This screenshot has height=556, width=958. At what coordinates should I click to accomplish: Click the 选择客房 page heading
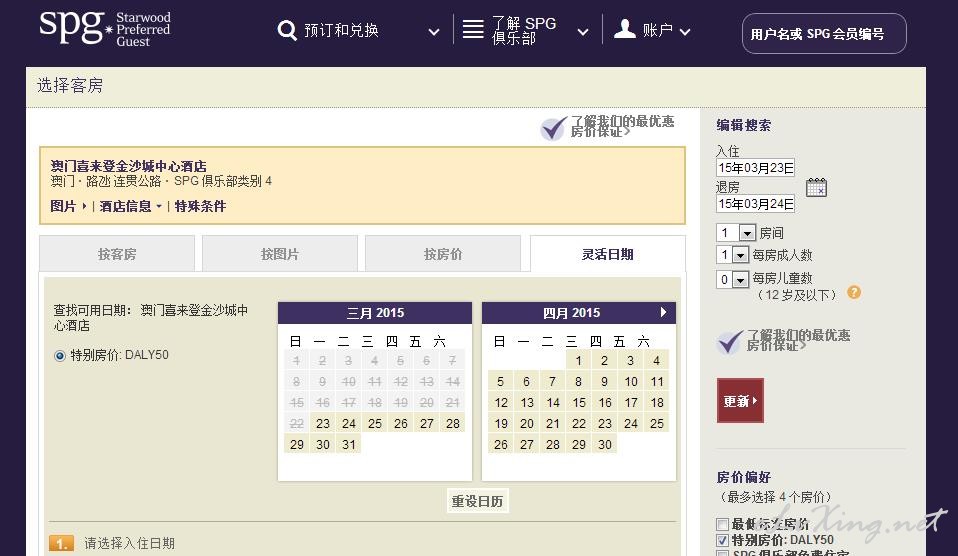pyautogui.click(x=70, y=86)
